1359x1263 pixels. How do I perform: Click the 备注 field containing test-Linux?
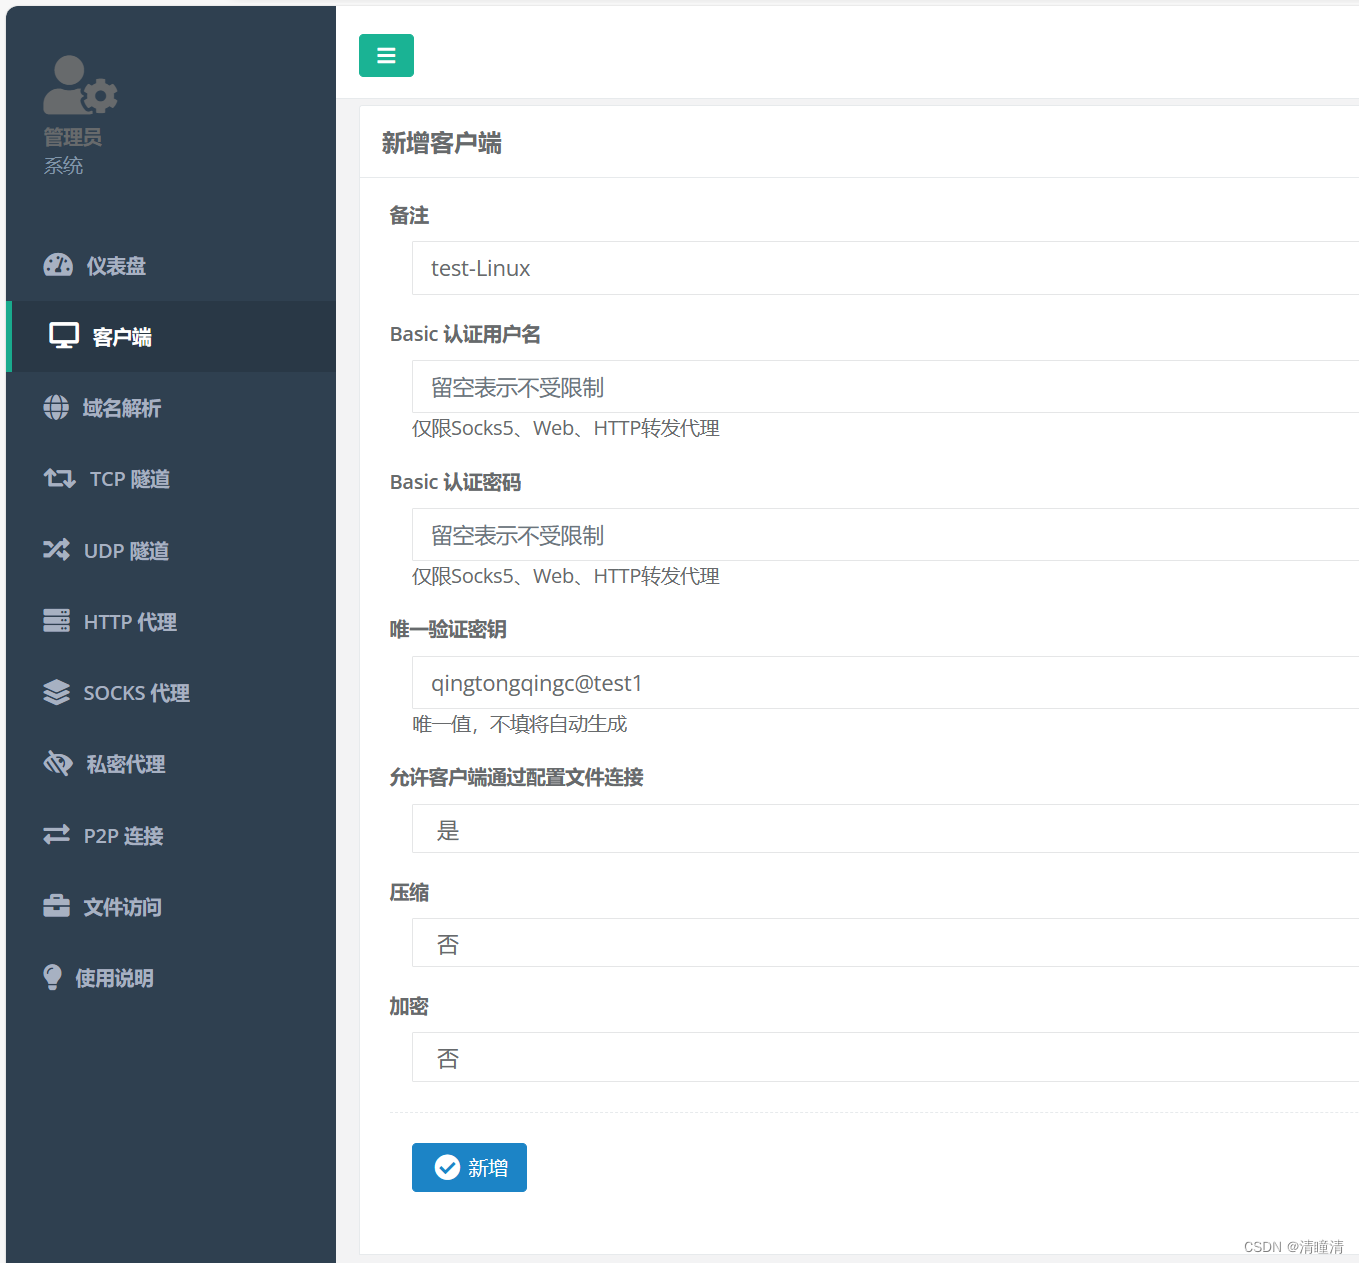tap(885, 268)
